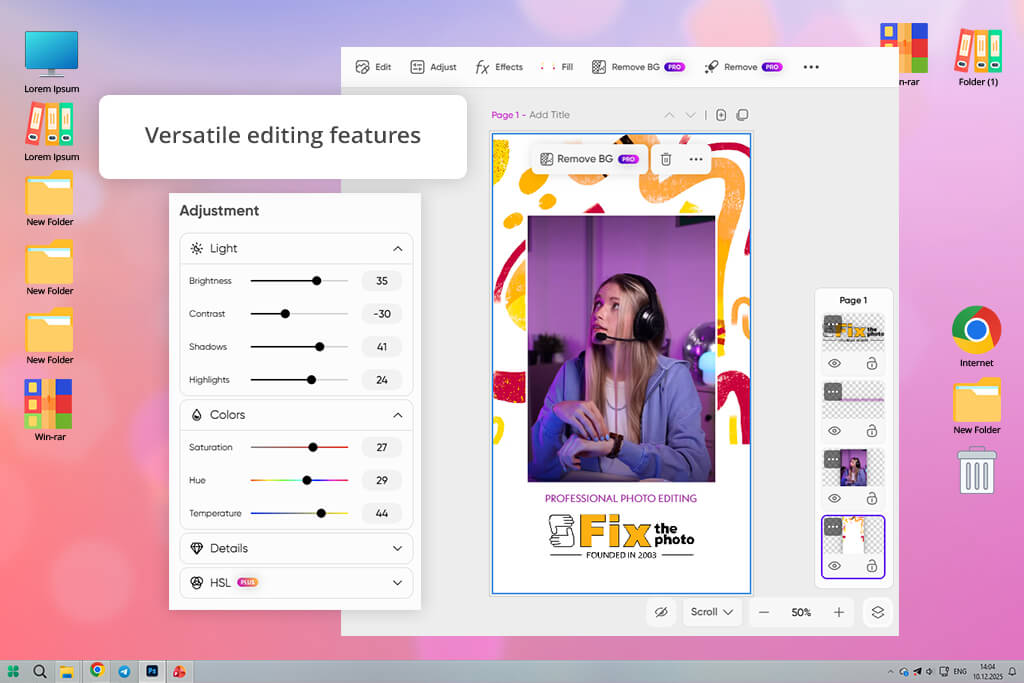This screenshot has height=683, width=1024.
Task: Click the Hue slider handle
Action: (307, 481)
